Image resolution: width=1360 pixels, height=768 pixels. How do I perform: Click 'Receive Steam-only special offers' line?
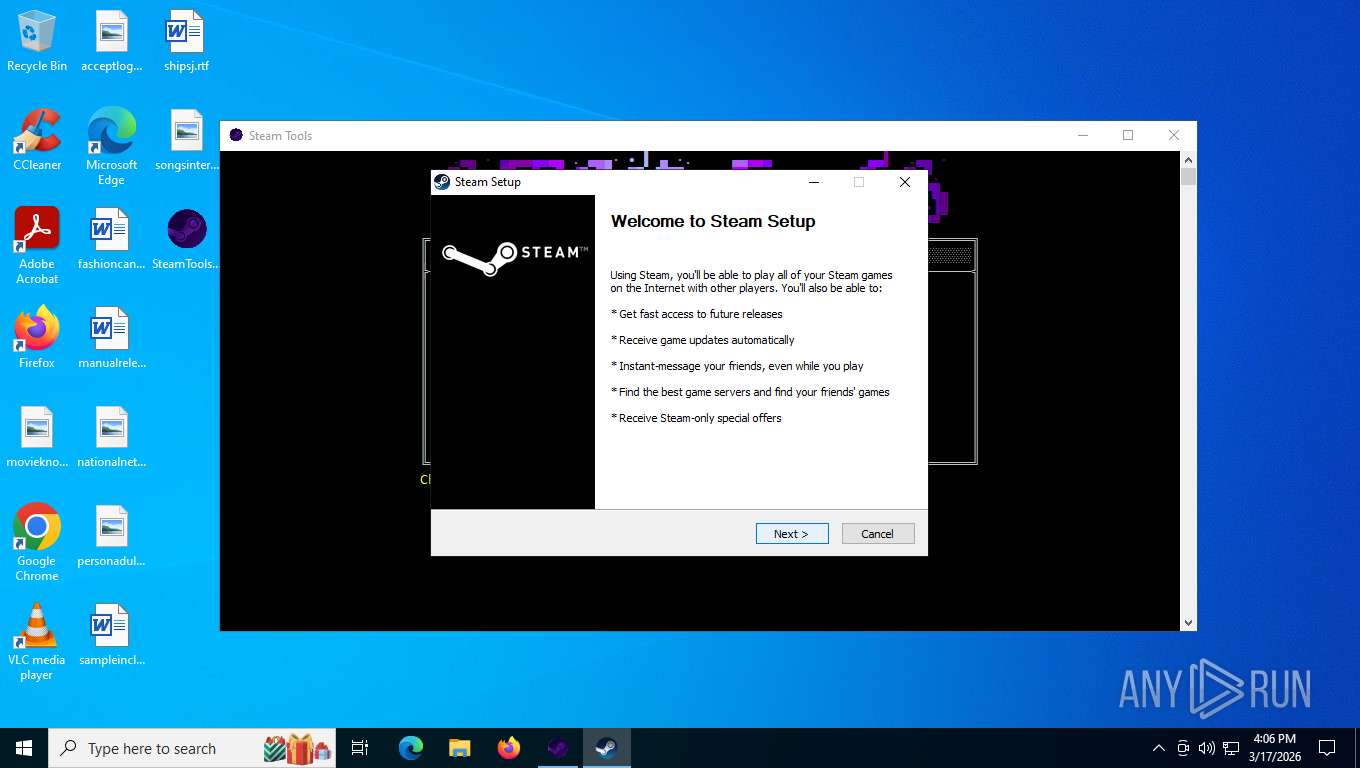click(x=696, y=418)
